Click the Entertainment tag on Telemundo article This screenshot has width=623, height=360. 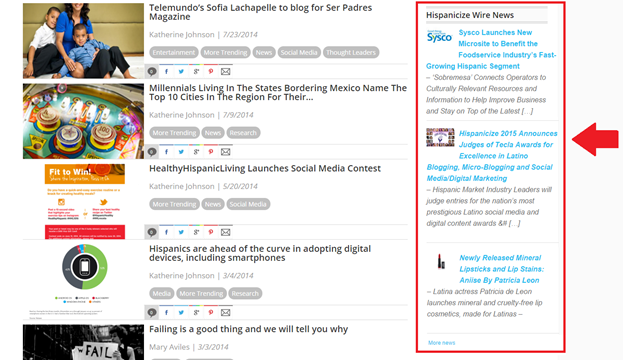[174, 52]
